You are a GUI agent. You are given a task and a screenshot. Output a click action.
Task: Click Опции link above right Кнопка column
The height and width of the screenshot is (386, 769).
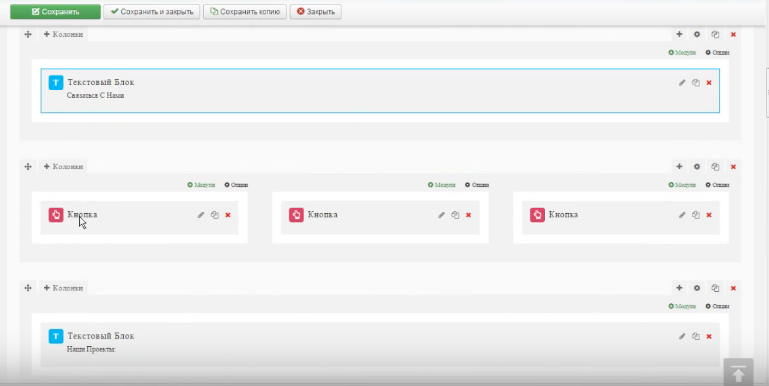[x=718, y=185]
